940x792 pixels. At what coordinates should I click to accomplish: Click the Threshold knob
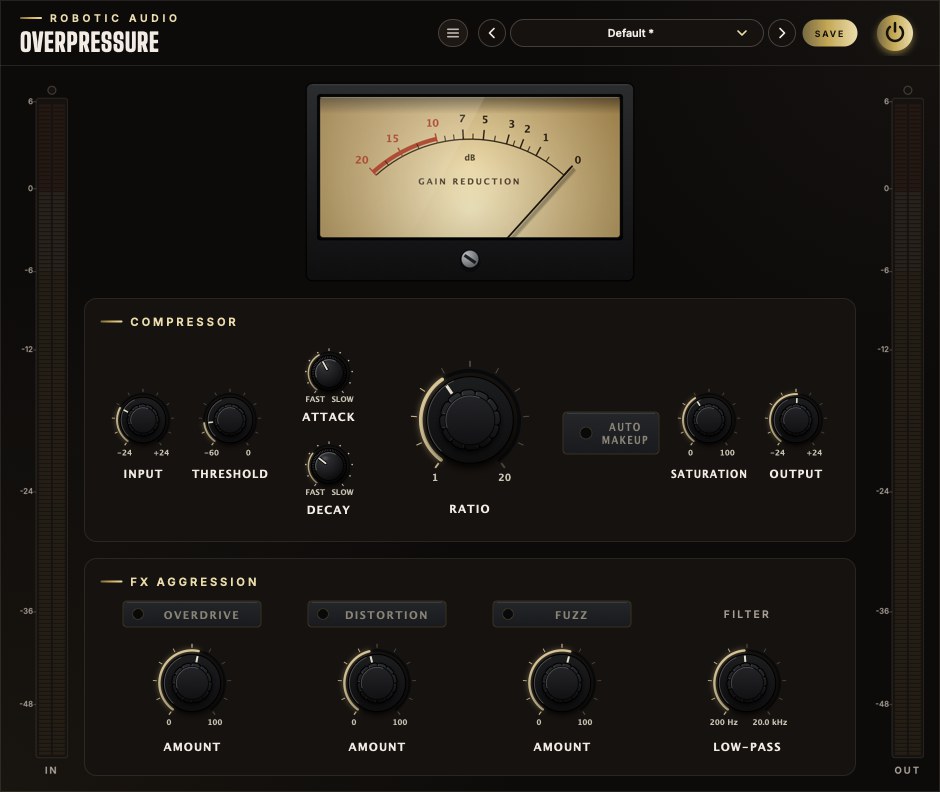(x=230, y=419)
